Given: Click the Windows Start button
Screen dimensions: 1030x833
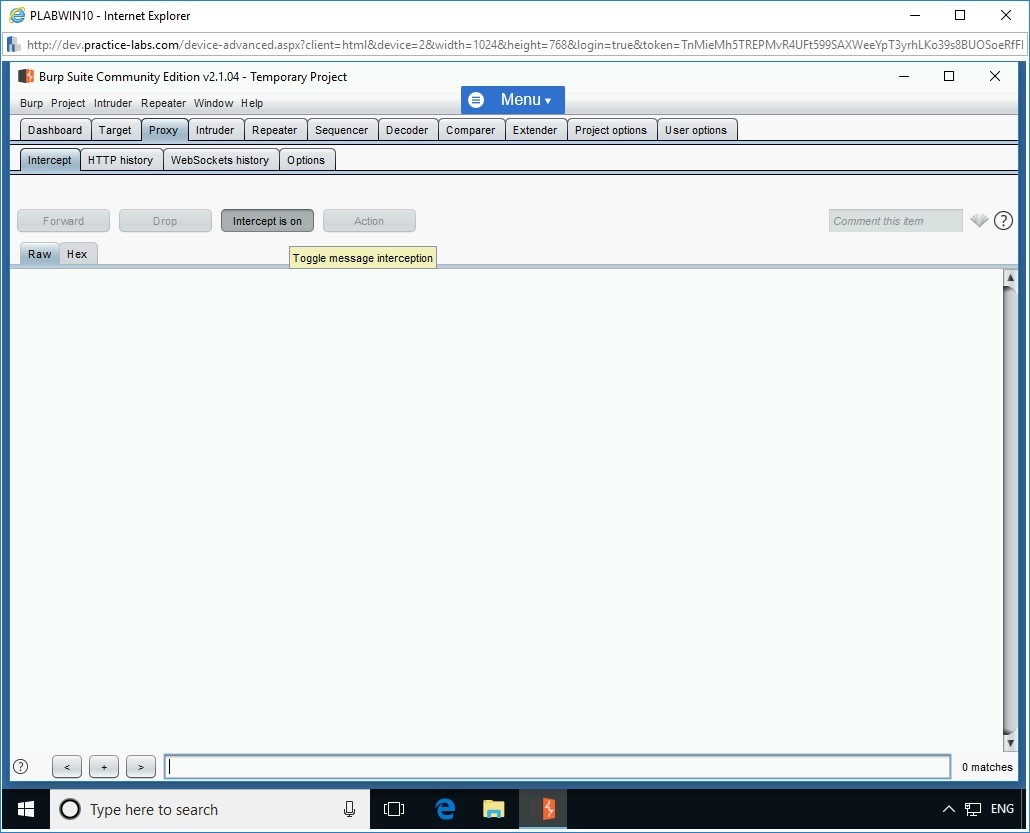Looking at the screenshot, I should pos(24,809).
